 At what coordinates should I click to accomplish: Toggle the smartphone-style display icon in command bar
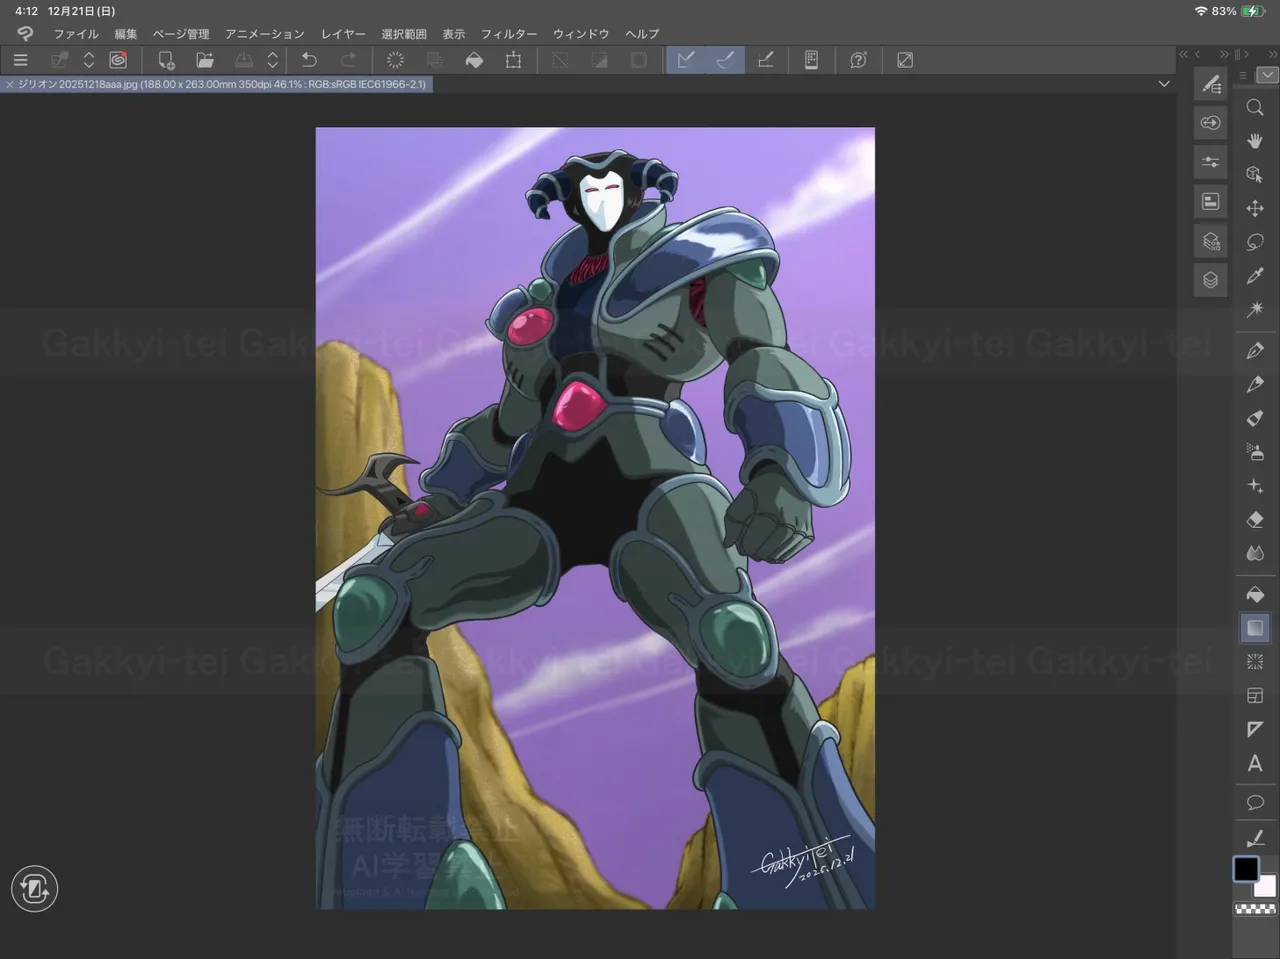811,60
